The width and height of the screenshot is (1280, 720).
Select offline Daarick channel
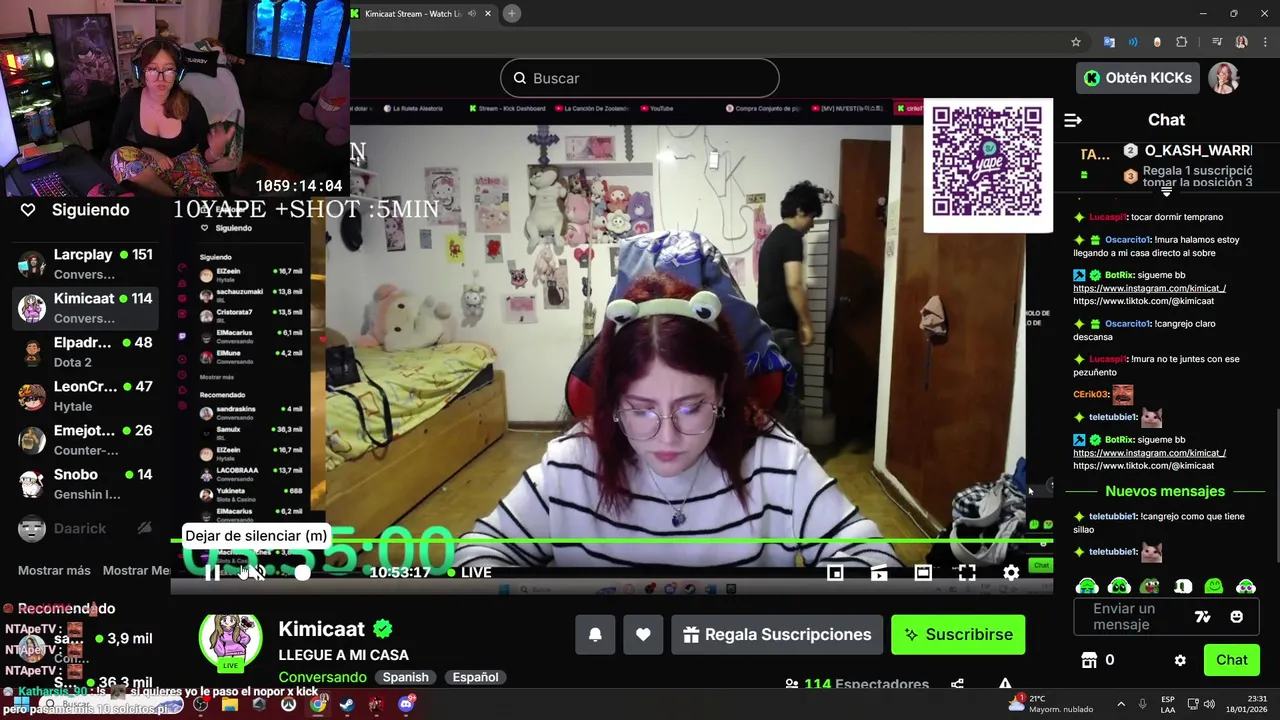(85, 528)
